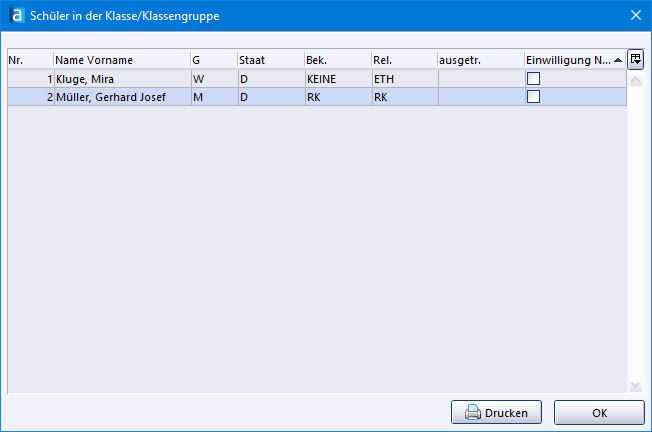Viewport: 652px width, 432px height.
Task: Confirm the dialog with OK
Action: pyautogui.click(x=598, y=412)
